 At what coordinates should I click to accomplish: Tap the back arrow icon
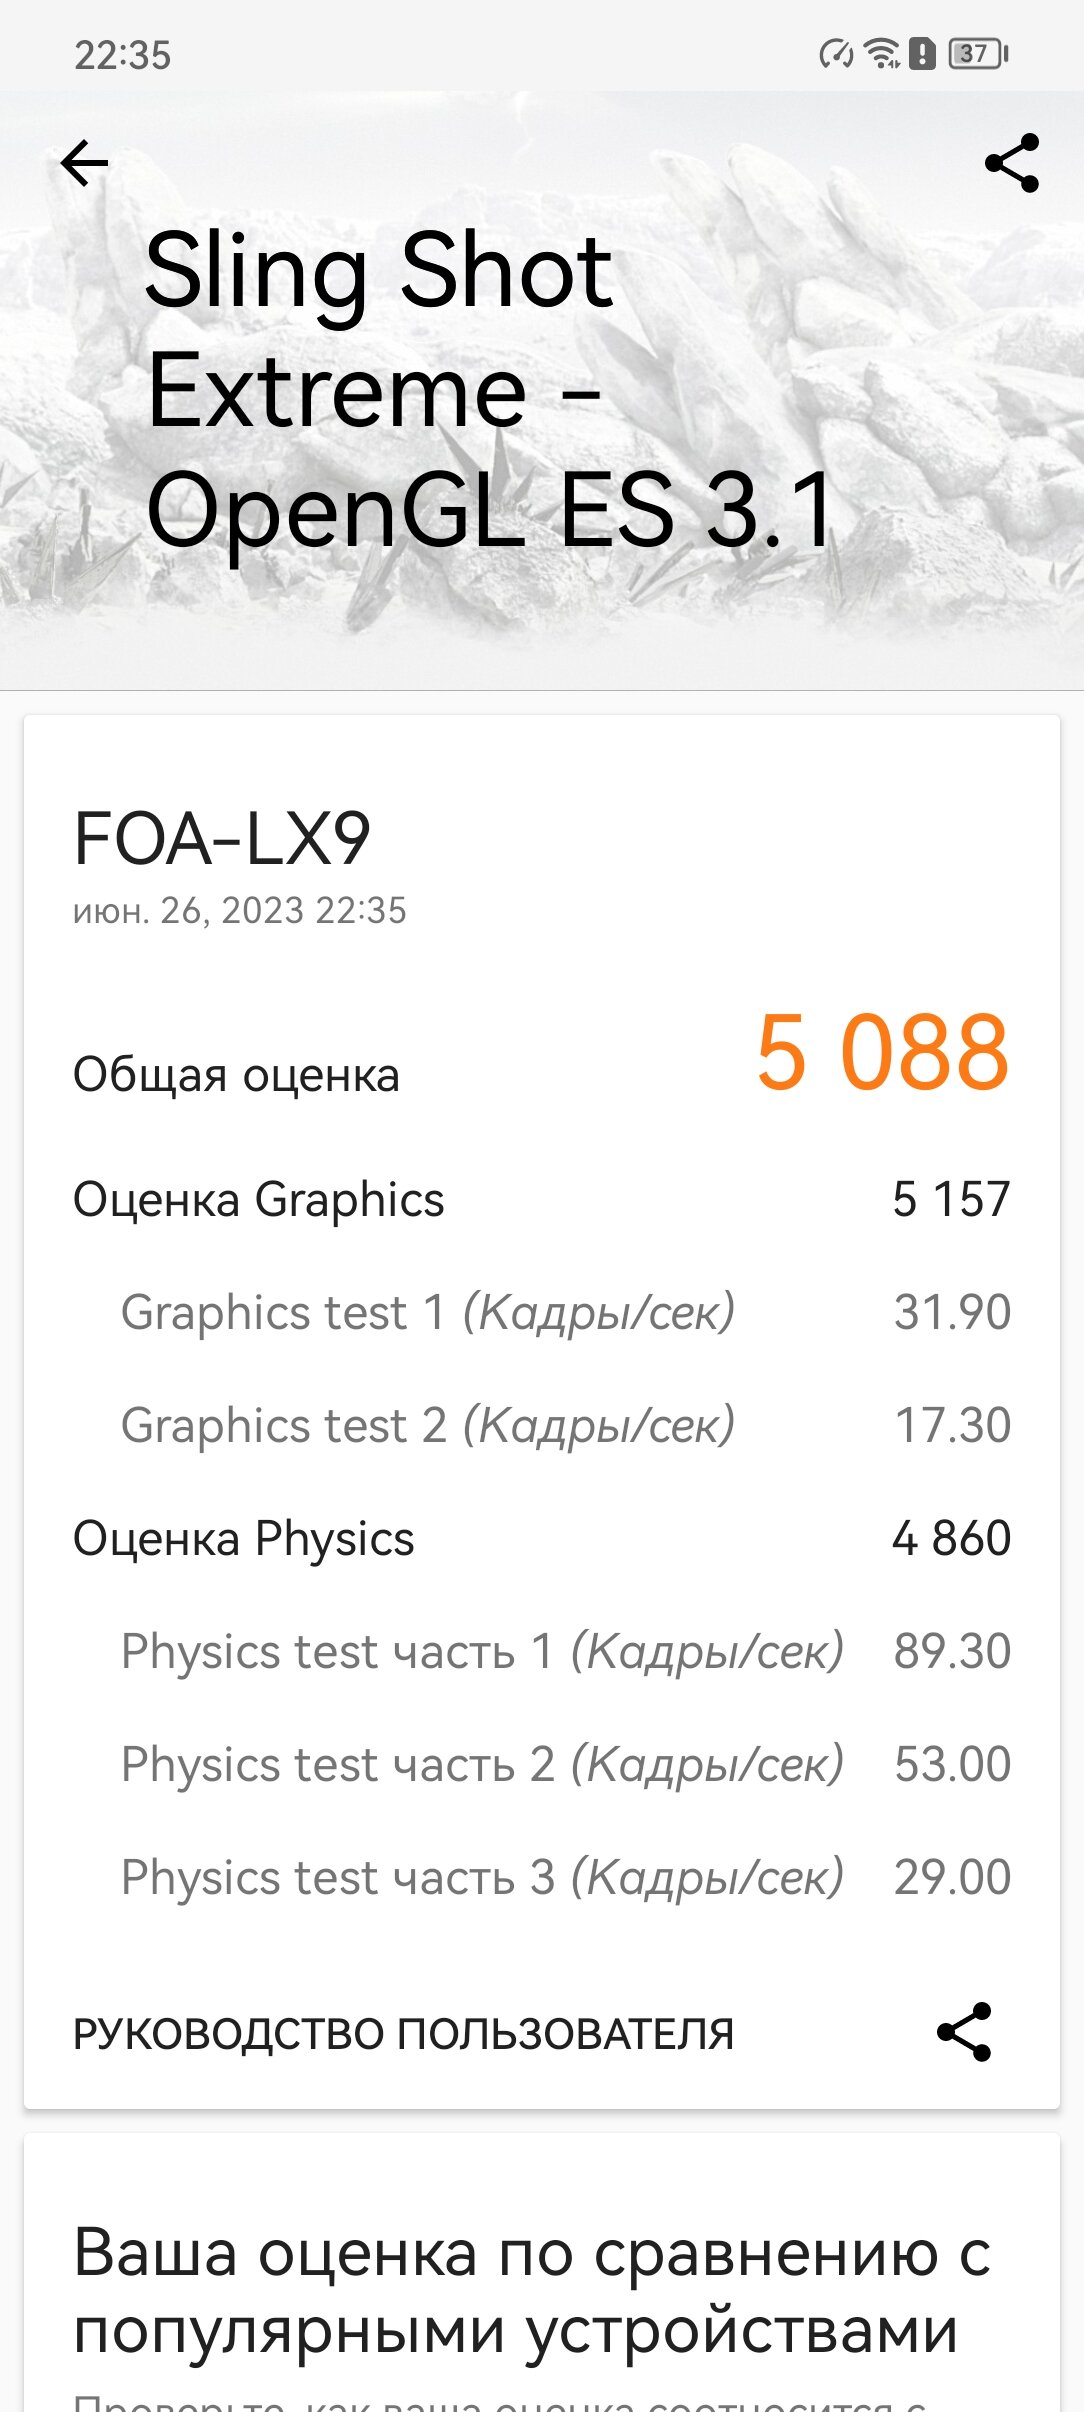(x=84, y=163)
